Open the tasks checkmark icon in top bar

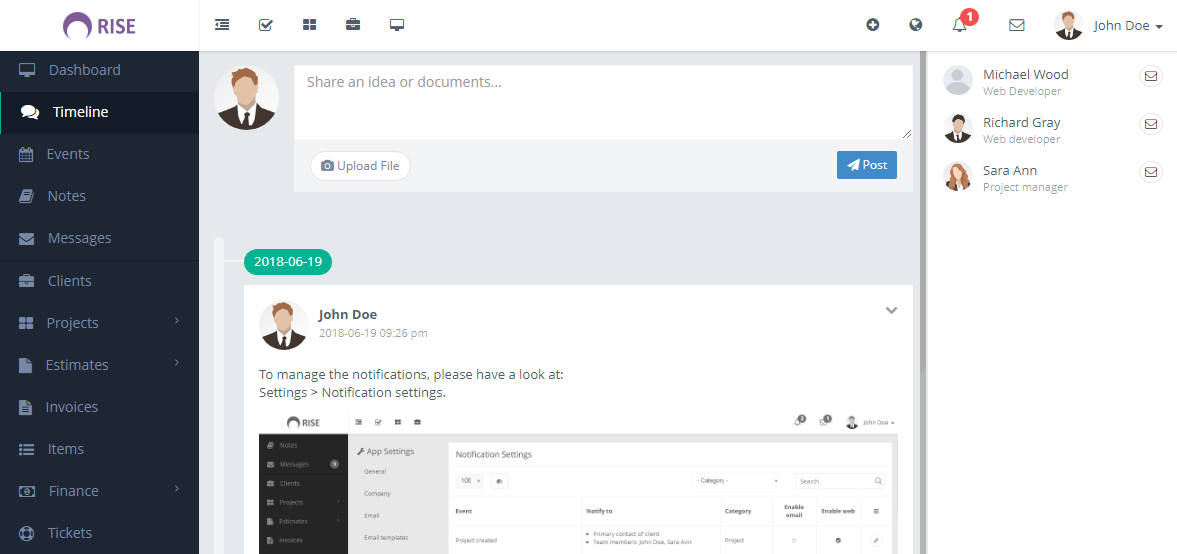pyautogui.click(x=266, y=25)
